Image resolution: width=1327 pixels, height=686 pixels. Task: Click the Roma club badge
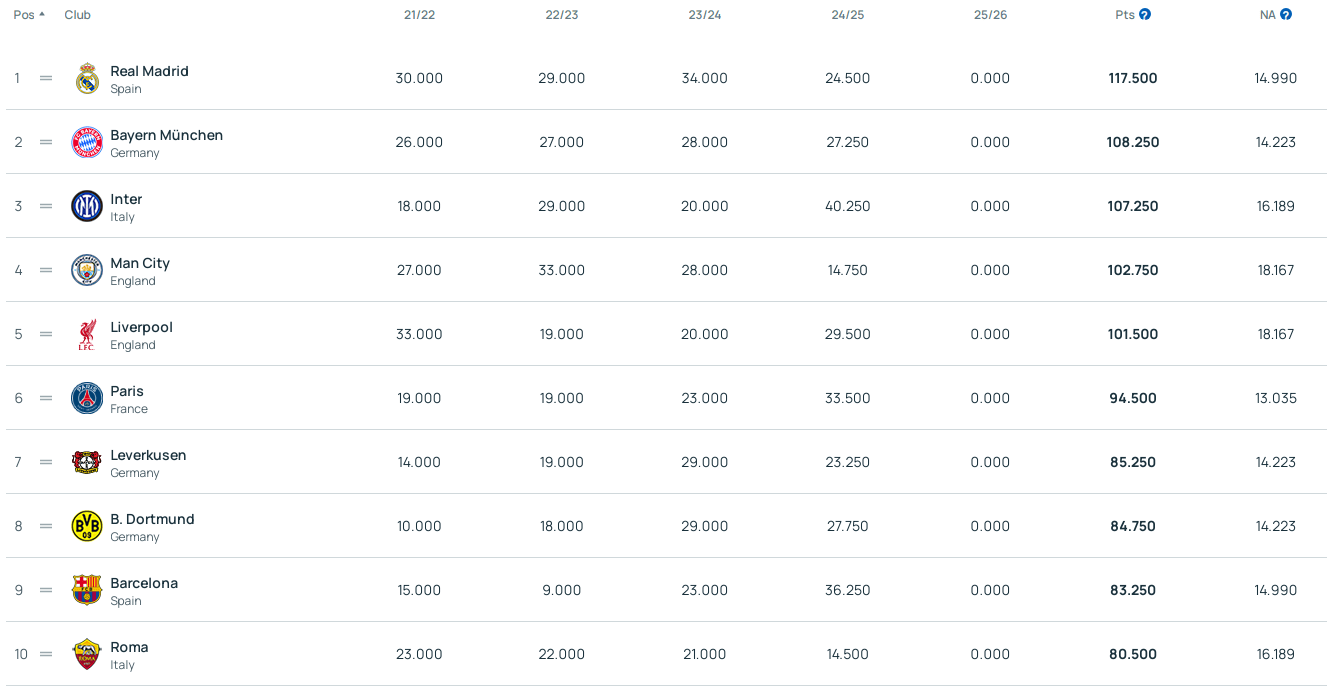point(87,654)
